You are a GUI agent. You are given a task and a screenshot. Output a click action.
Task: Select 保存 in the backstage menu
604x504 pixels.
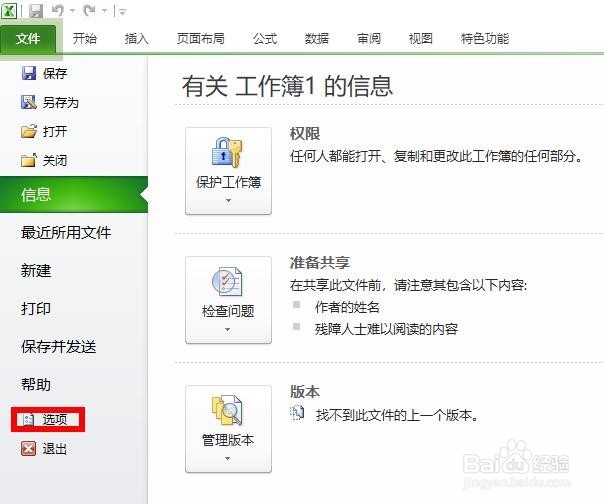55,73
